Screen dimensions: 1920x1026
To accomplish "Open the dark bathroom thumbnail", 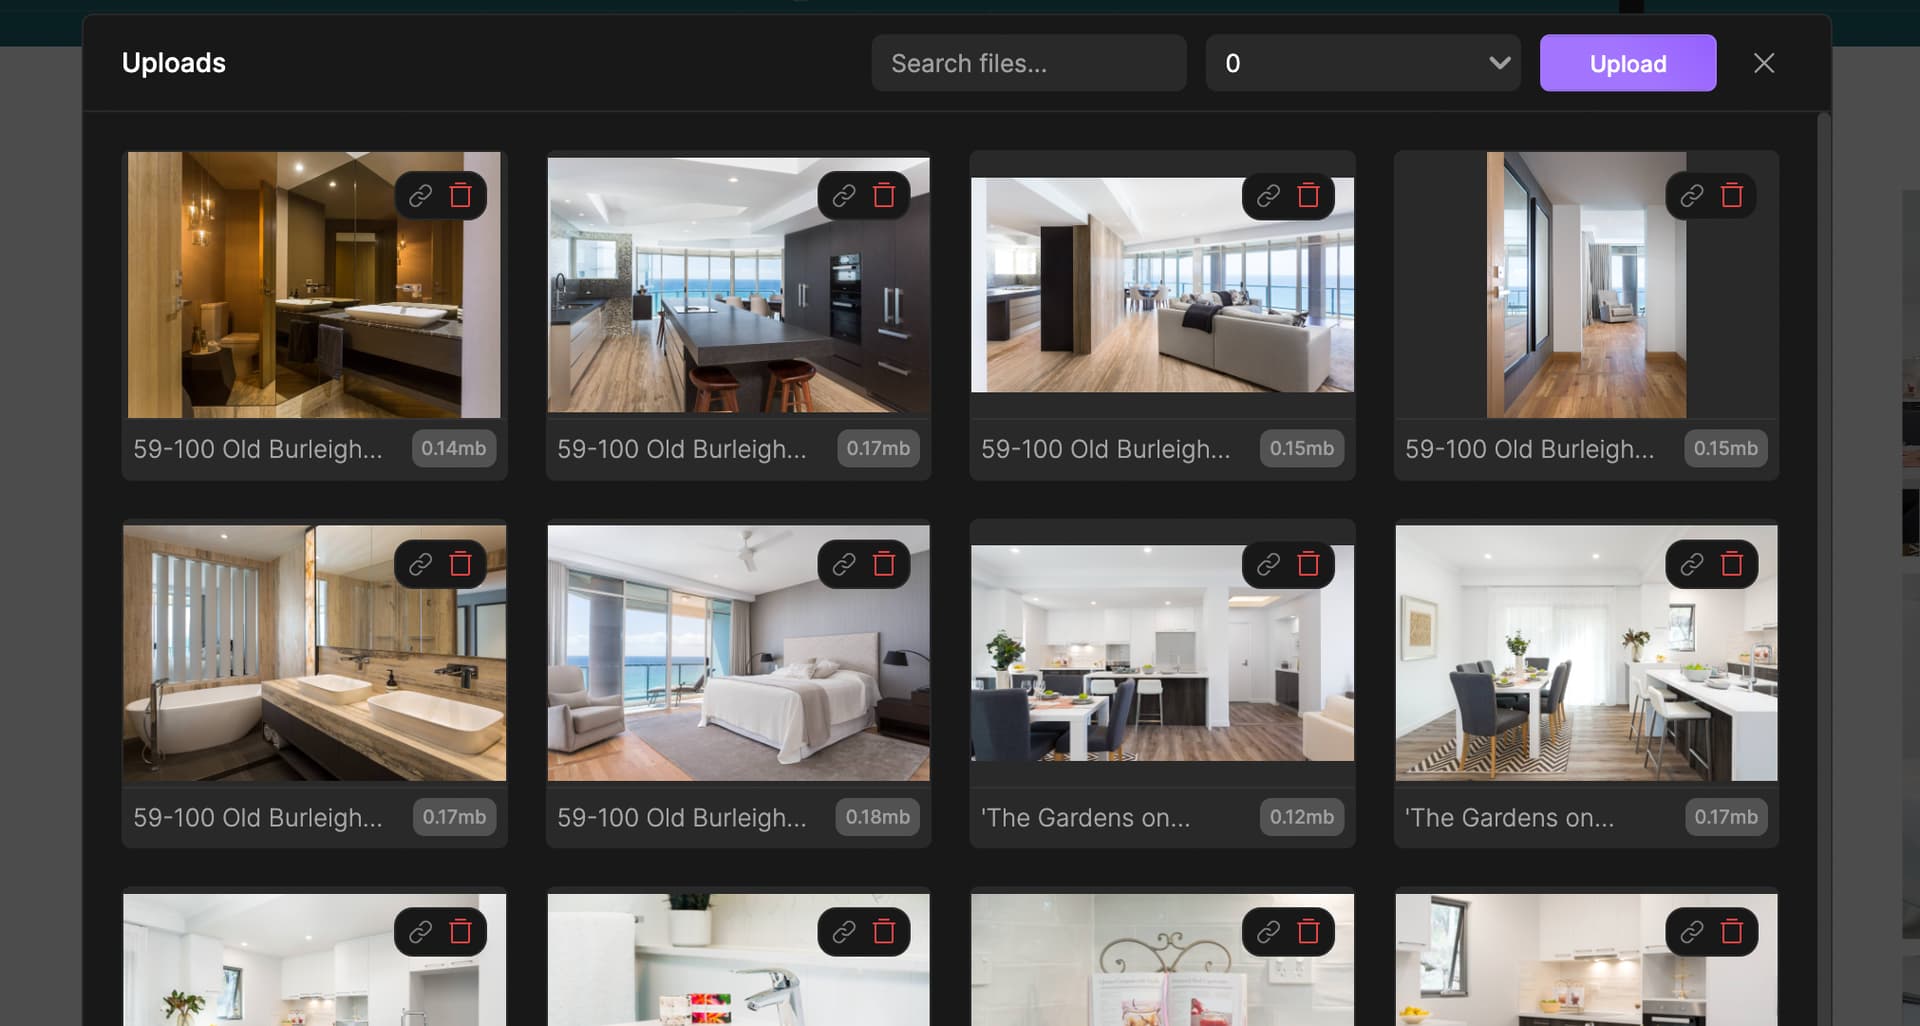I will (x=314, y=285).
